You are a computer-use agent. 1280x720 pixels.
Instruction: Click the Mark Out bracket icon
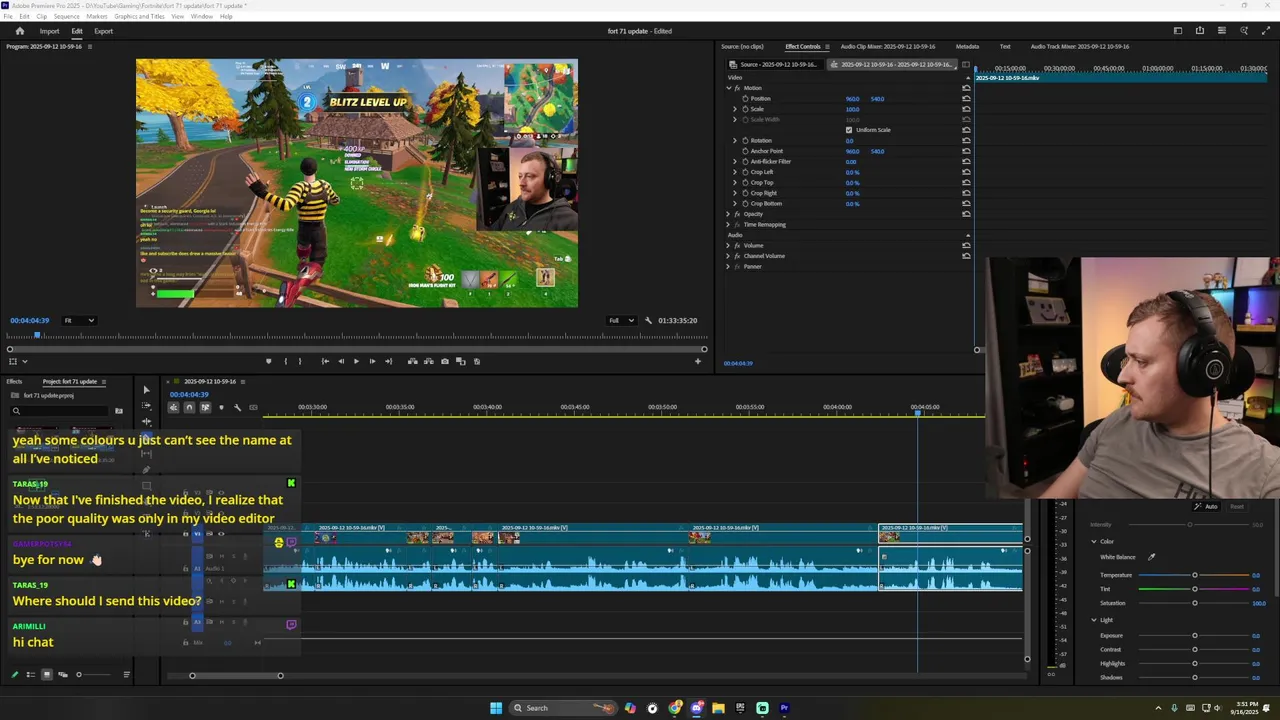coord(300,361)
